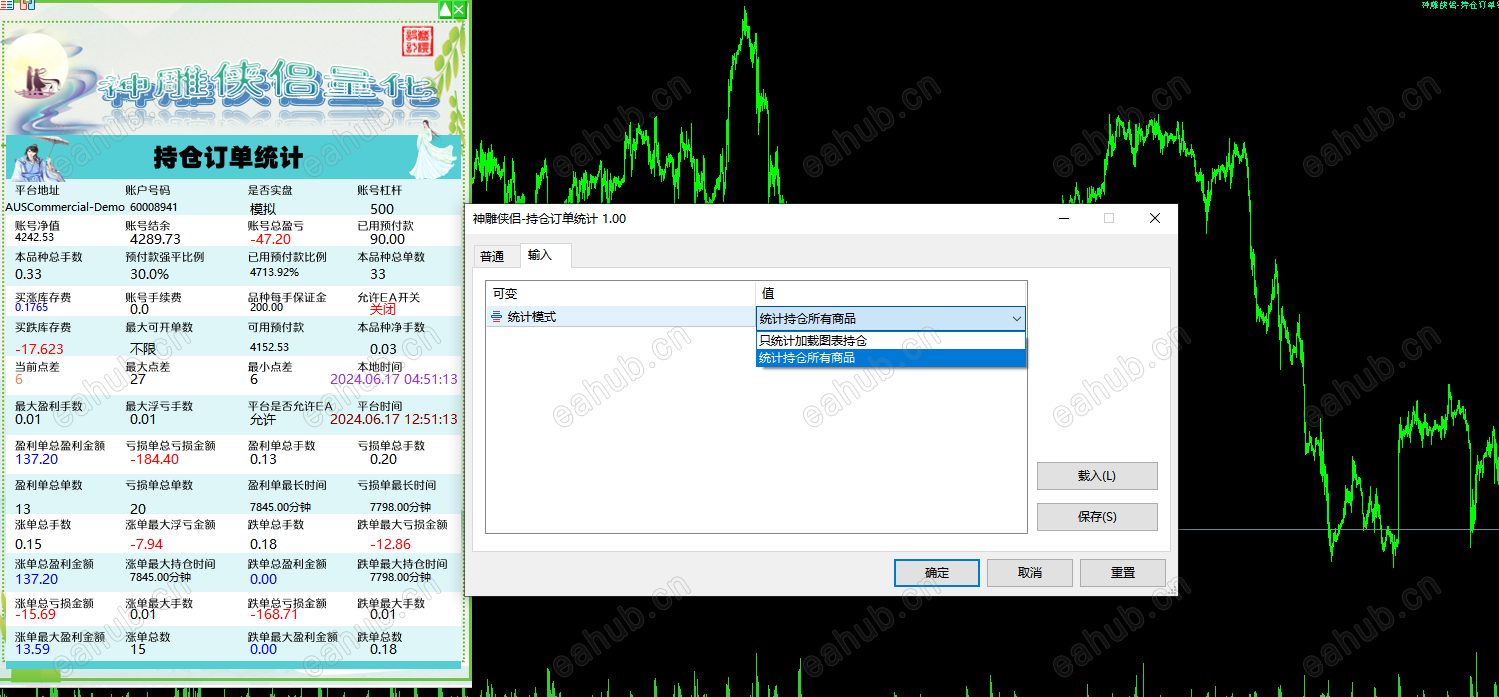Click buy max profit amount 13.59
The width and height of the screenshot is (1499, 697).
[x=32, y=649]
